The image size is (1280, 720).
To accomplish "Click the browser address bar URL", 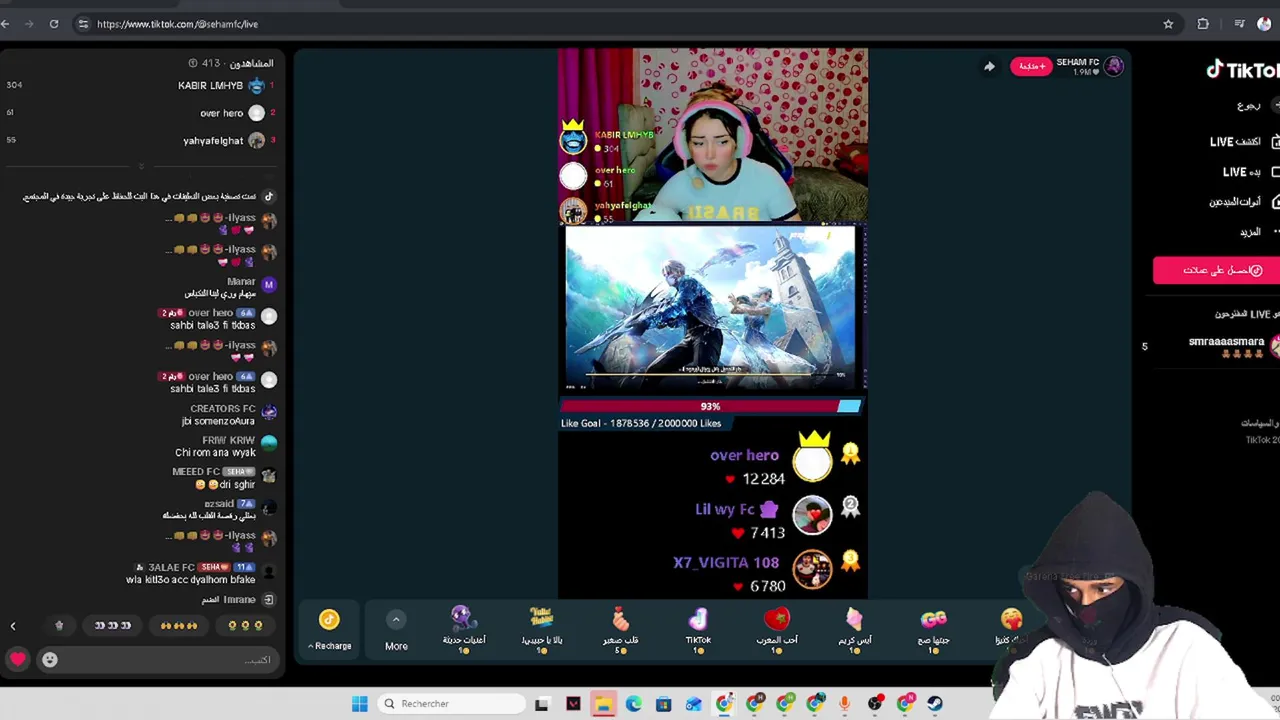I will (x=177, y=24).
